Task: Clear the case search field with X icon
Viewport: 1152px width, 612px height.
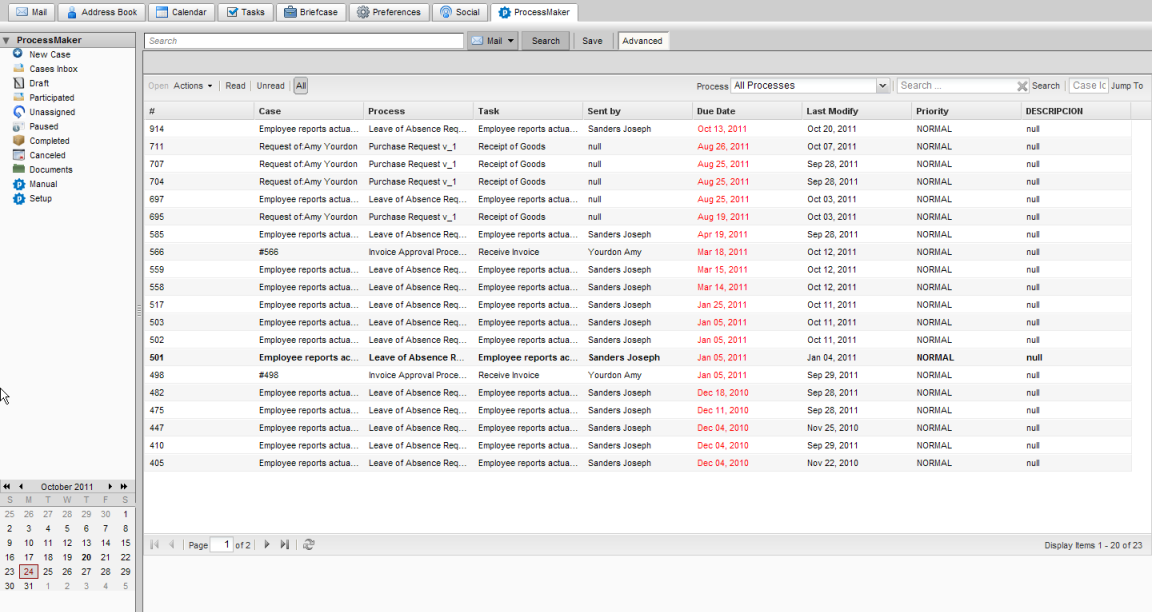Action: (1022, 86)
